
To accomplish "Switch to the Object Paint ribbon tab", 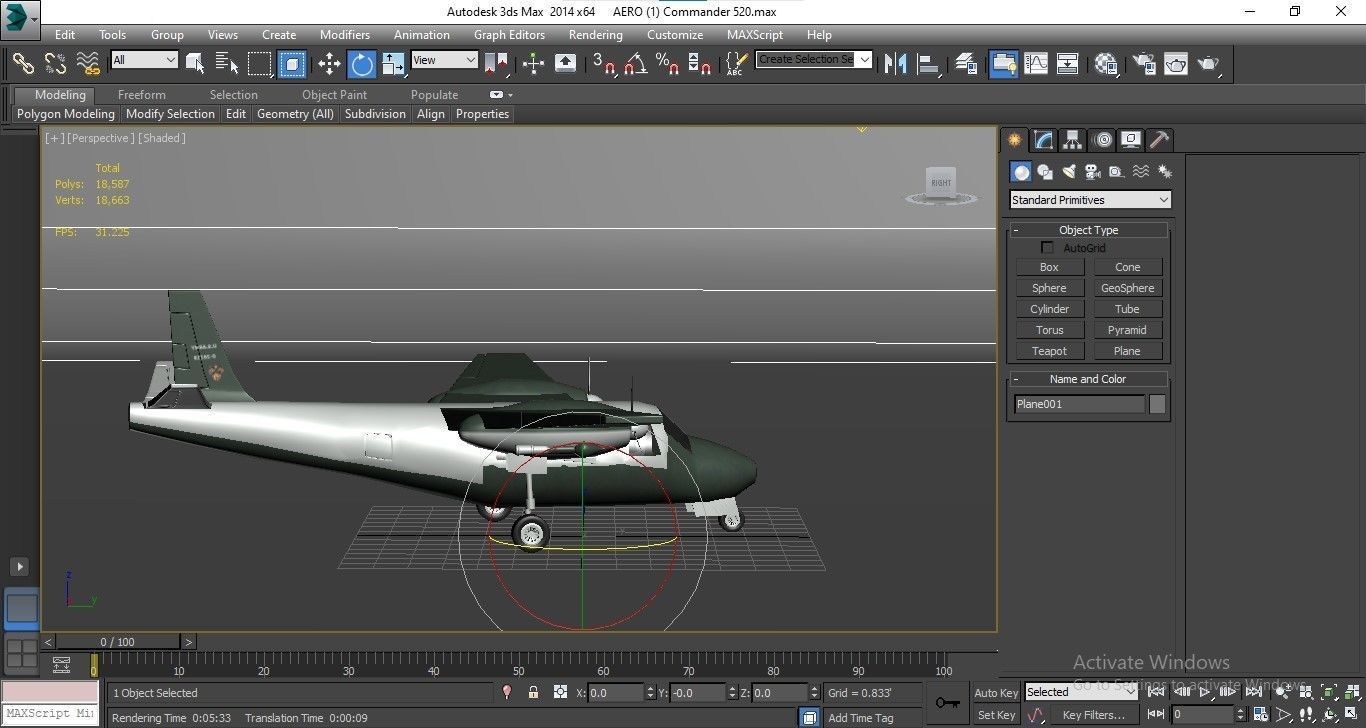I will (334, 95).
